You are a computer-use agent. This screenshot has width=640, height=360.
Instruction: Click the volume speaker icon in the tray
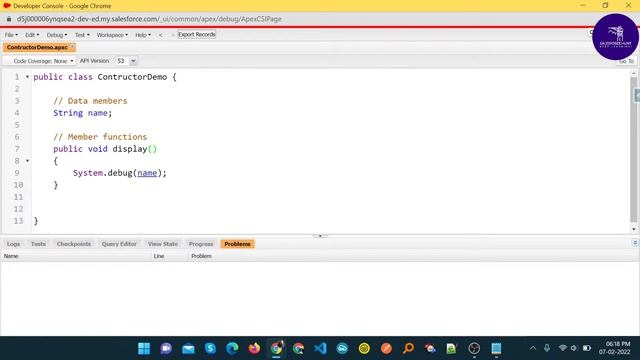click(x=574, y=348)
